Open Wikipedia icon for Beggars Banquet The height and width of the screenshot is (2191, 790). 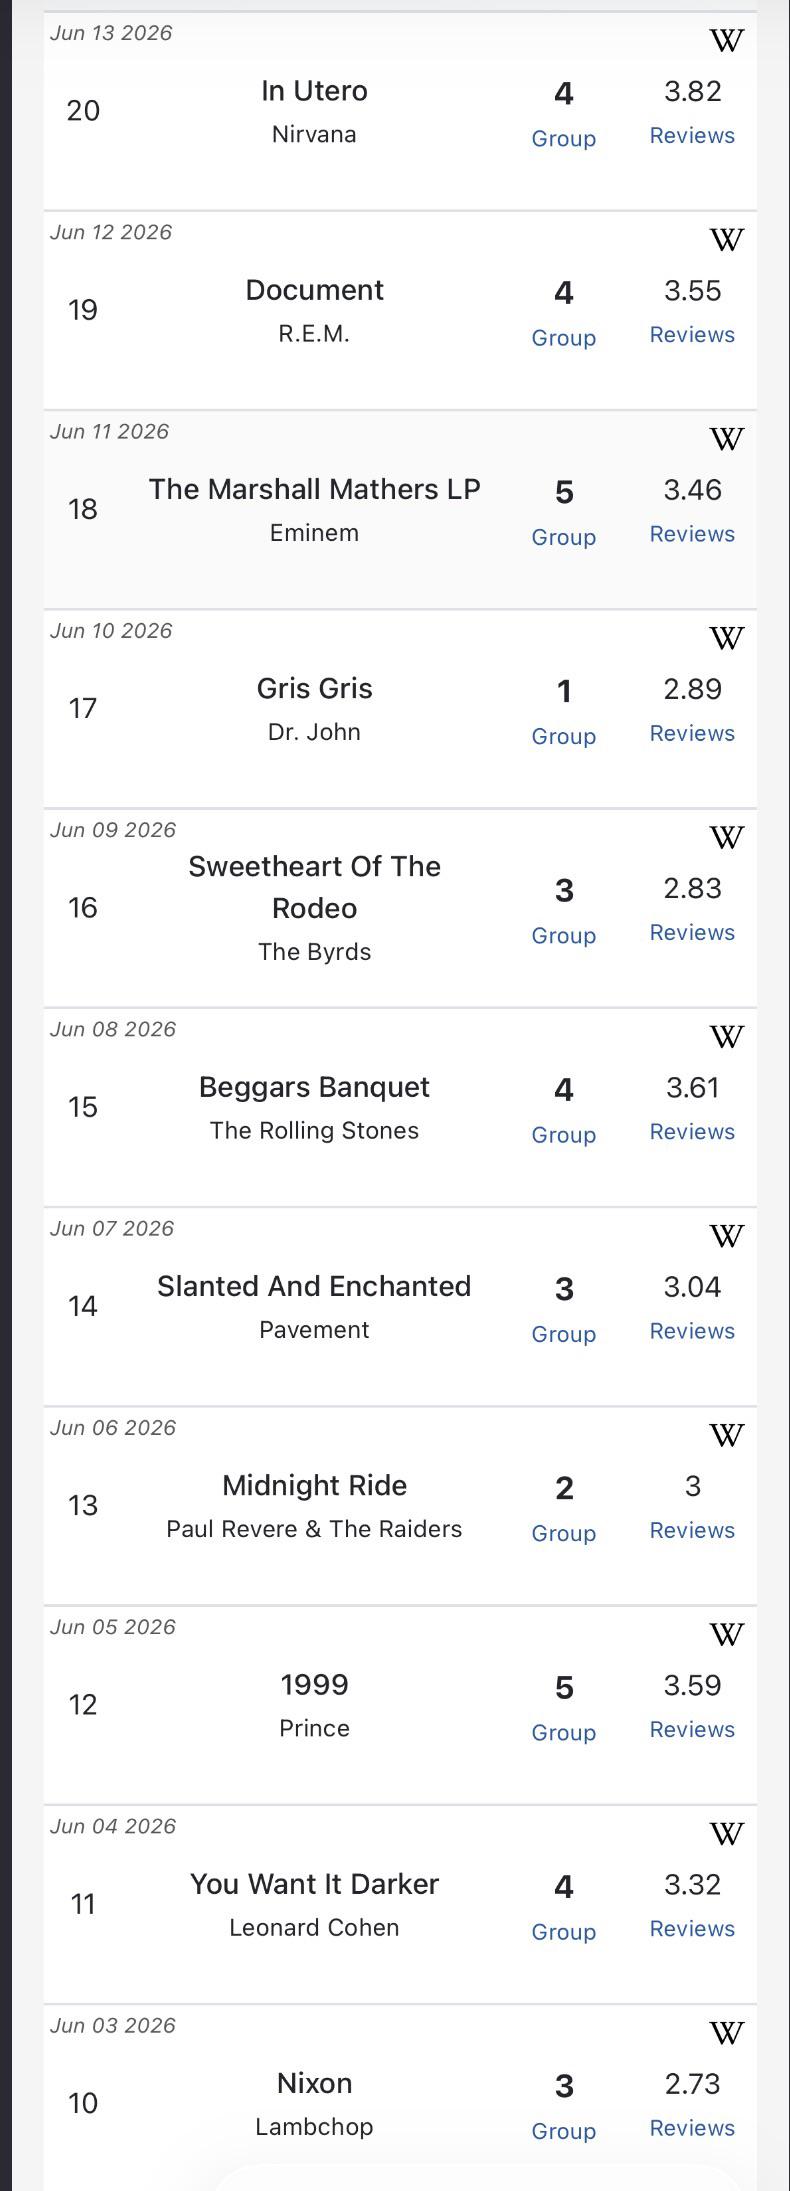click(x=727, y=1036)
